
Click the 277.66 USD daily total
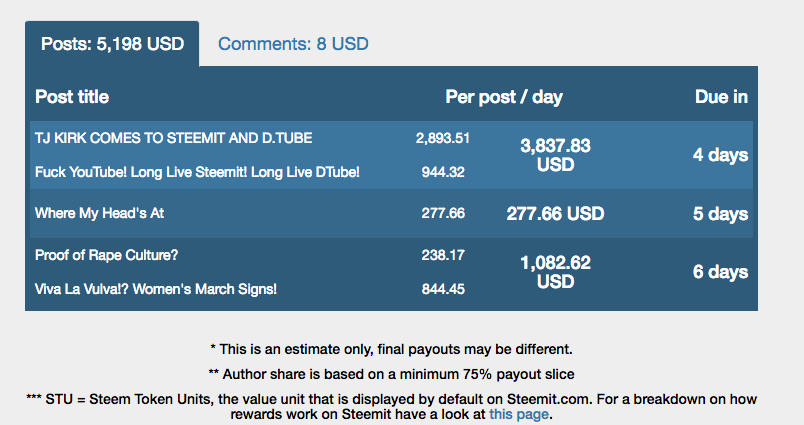(555, 214)
